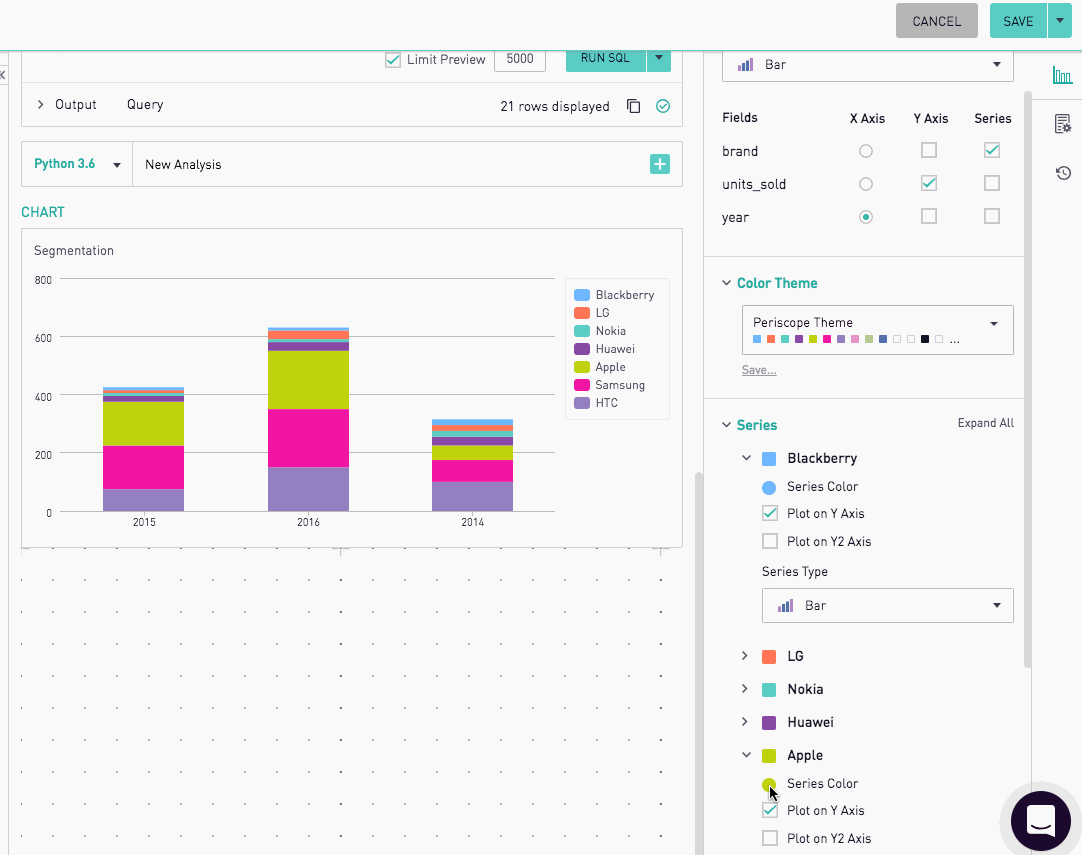Click the LG series orange swatch
The height and width of the screenshot is (855, 1082).
[769, 656]
